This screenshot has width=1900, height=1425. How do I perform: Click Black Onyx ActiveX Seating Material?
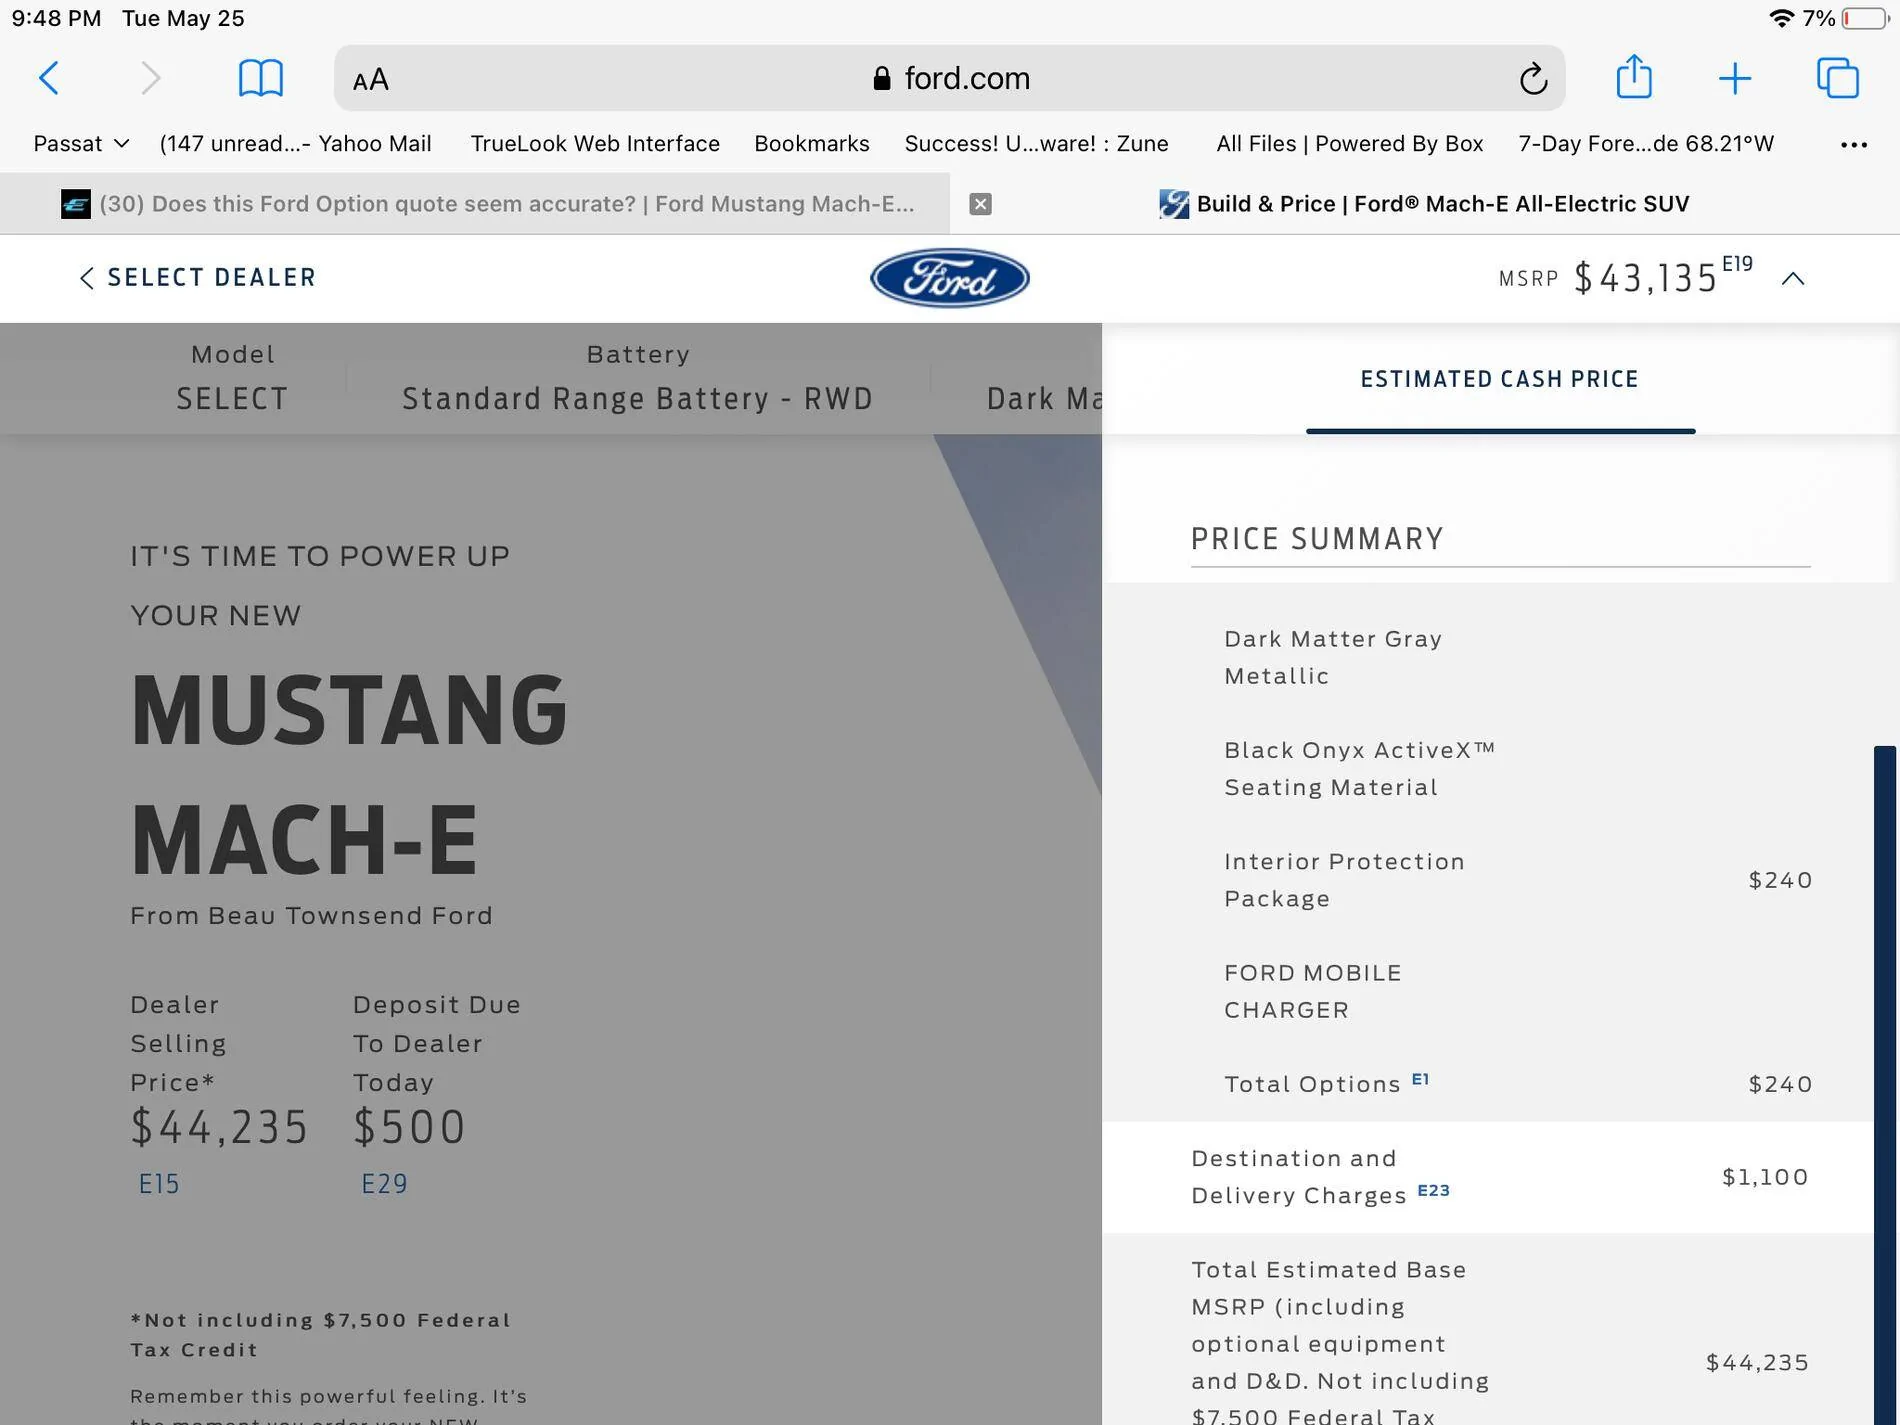pyautogui.click(x=1359, y=768)
